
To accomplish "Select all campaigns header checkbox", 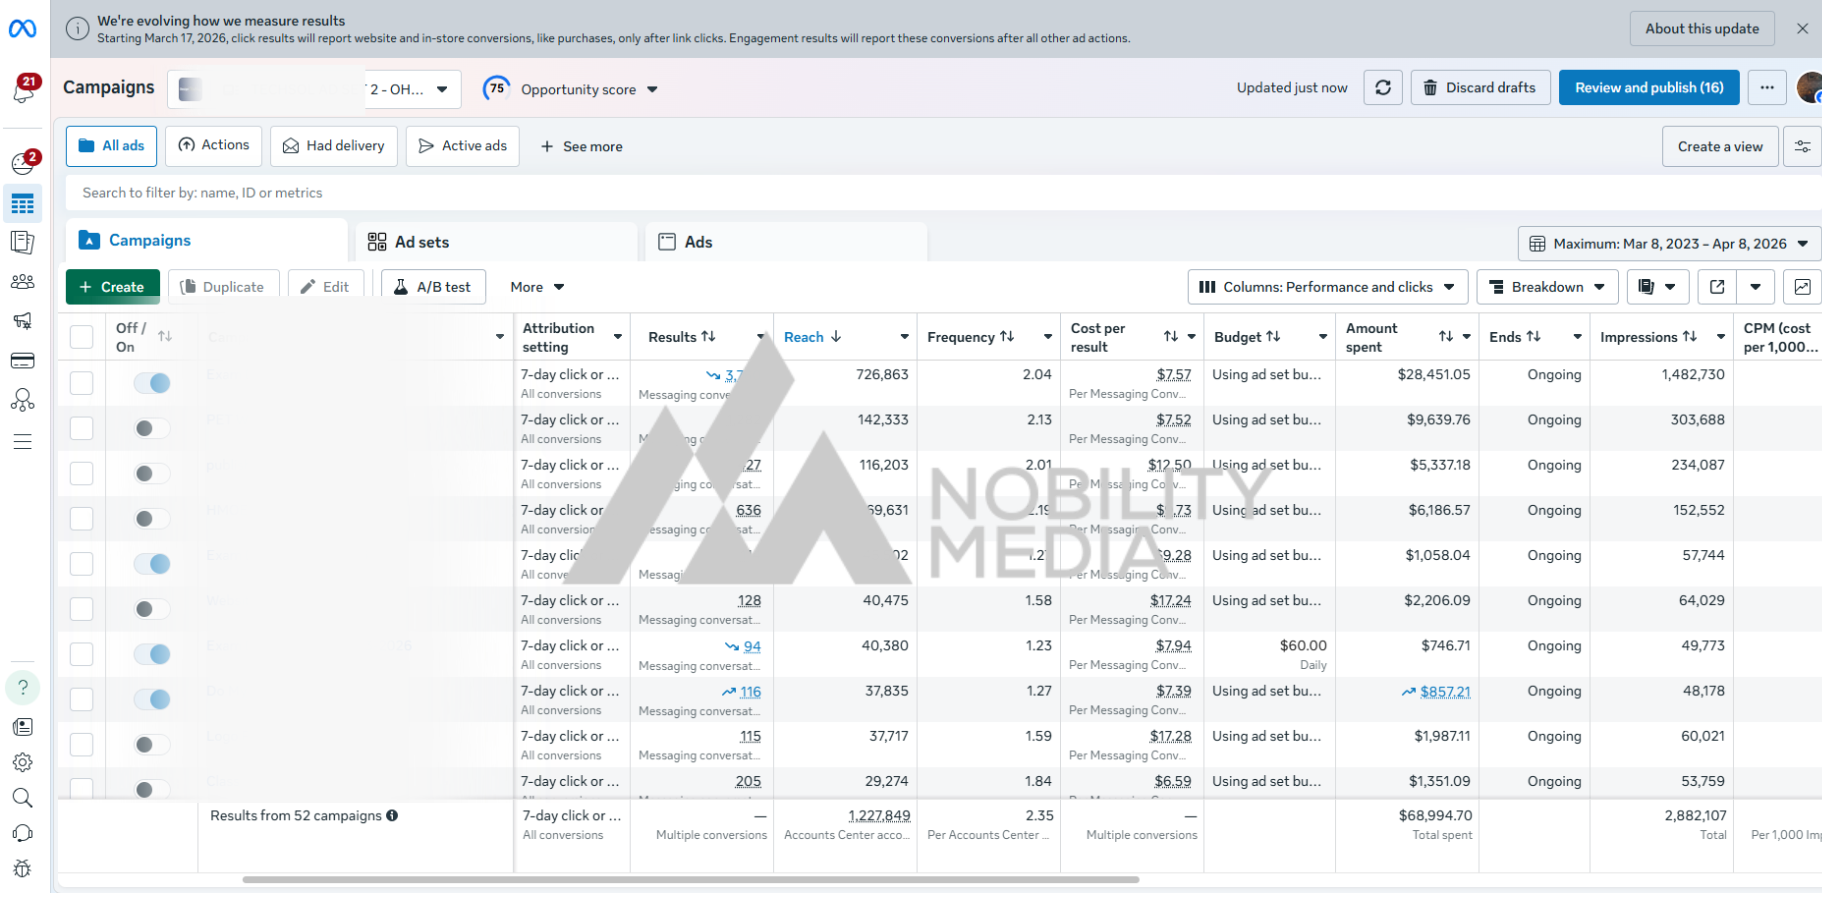I will (x=82, y=337).
